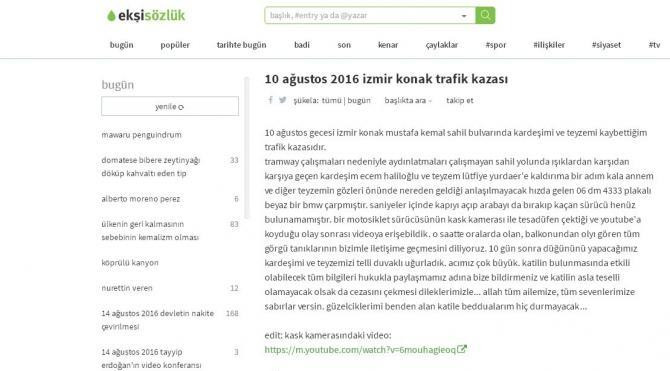The image size is (670, 371).
Task: Open topic title 10 ağustos 2016 izmir konak trafik kazası
Action: click(386, 79)
